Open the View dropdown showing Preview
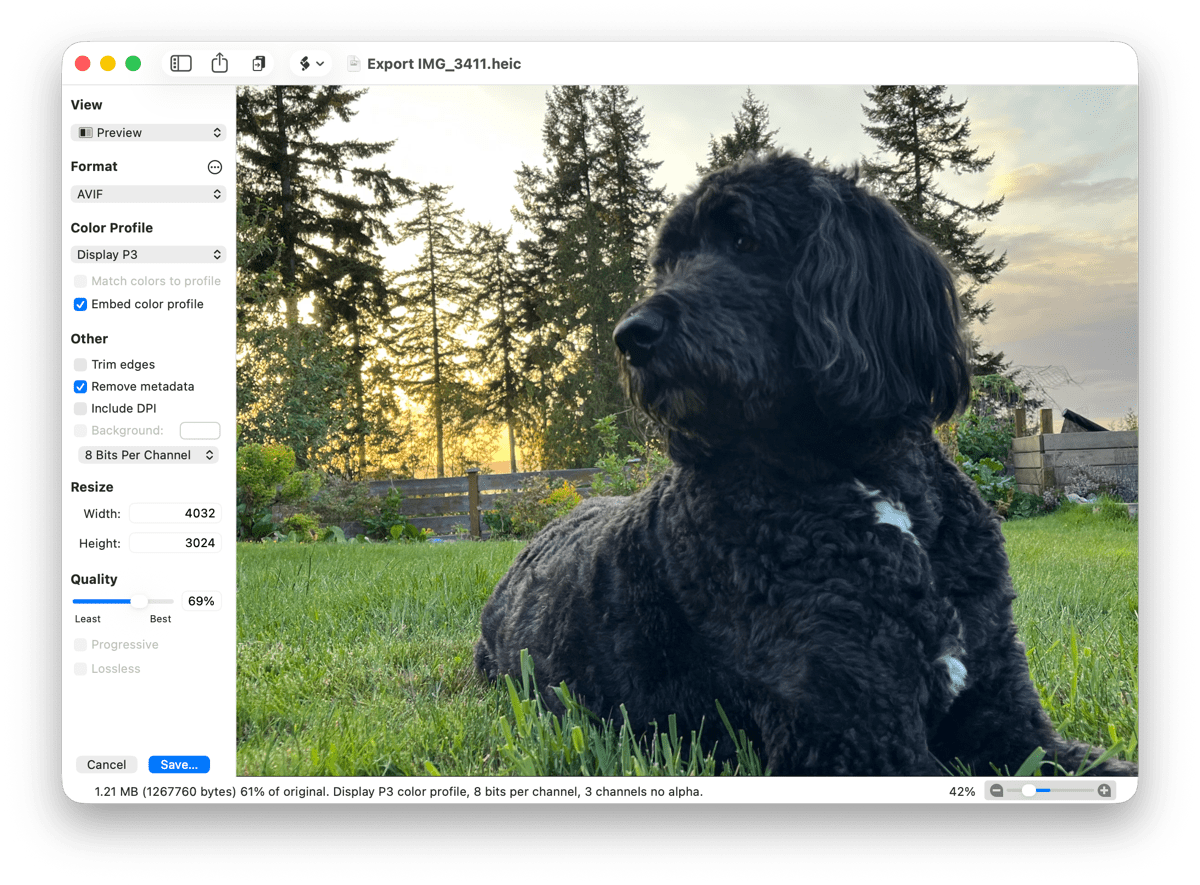Screen dimensions: 1200x885 point(148,133)
